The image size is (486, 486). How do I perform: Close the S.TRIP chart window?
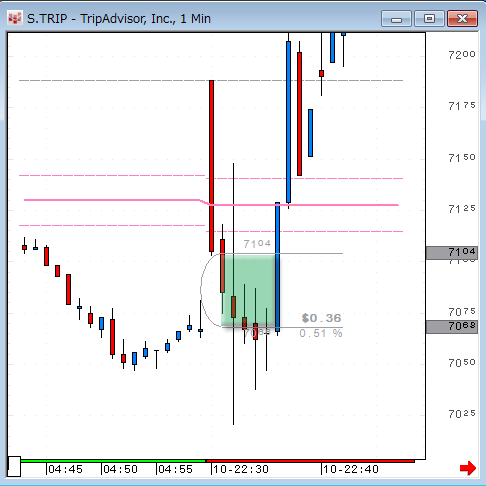[462, 19]
